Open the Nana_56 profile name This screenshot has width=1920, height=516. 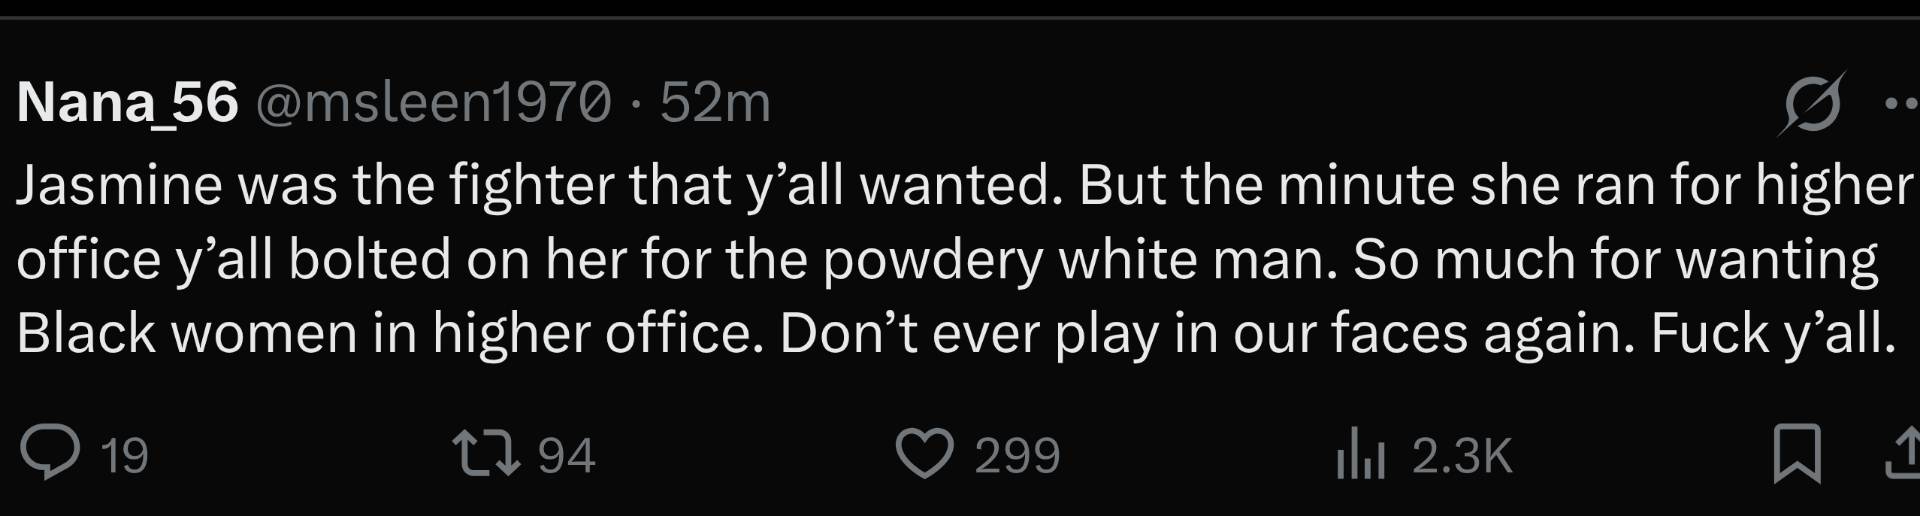click(x=127, y=102)
